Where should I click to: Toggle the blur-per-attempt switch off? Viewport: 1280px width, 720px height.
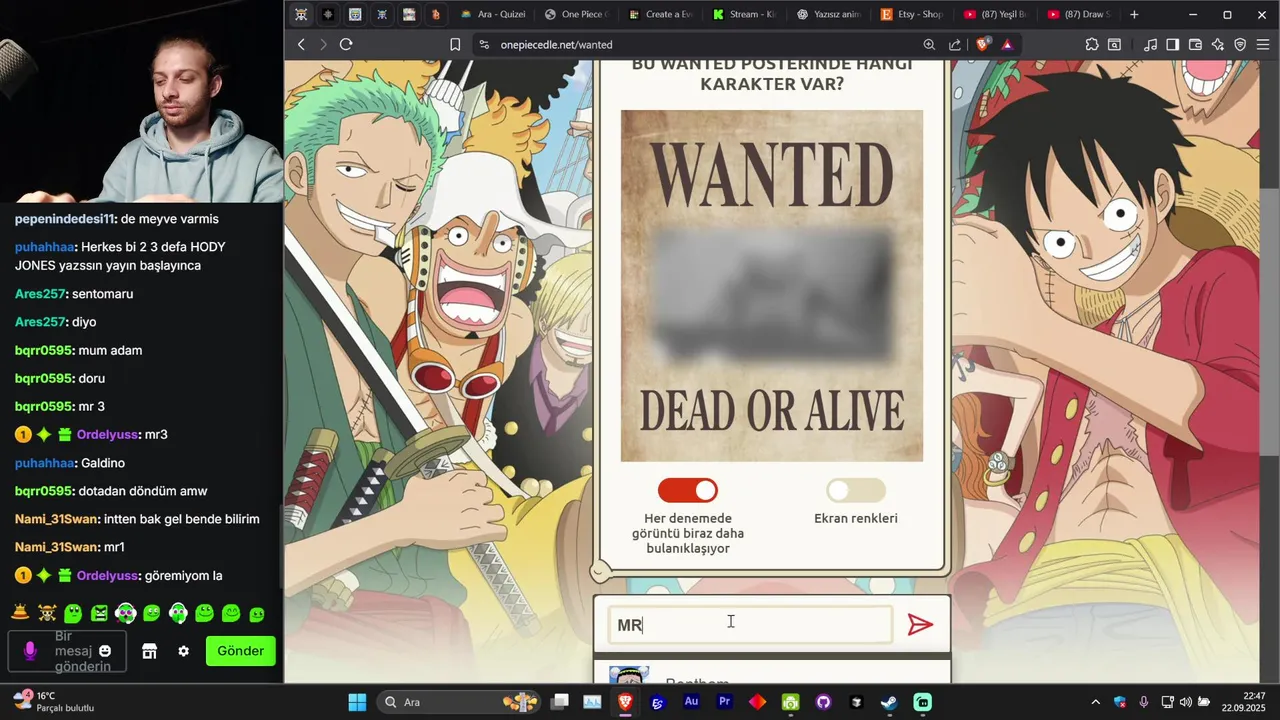(688, 490)
